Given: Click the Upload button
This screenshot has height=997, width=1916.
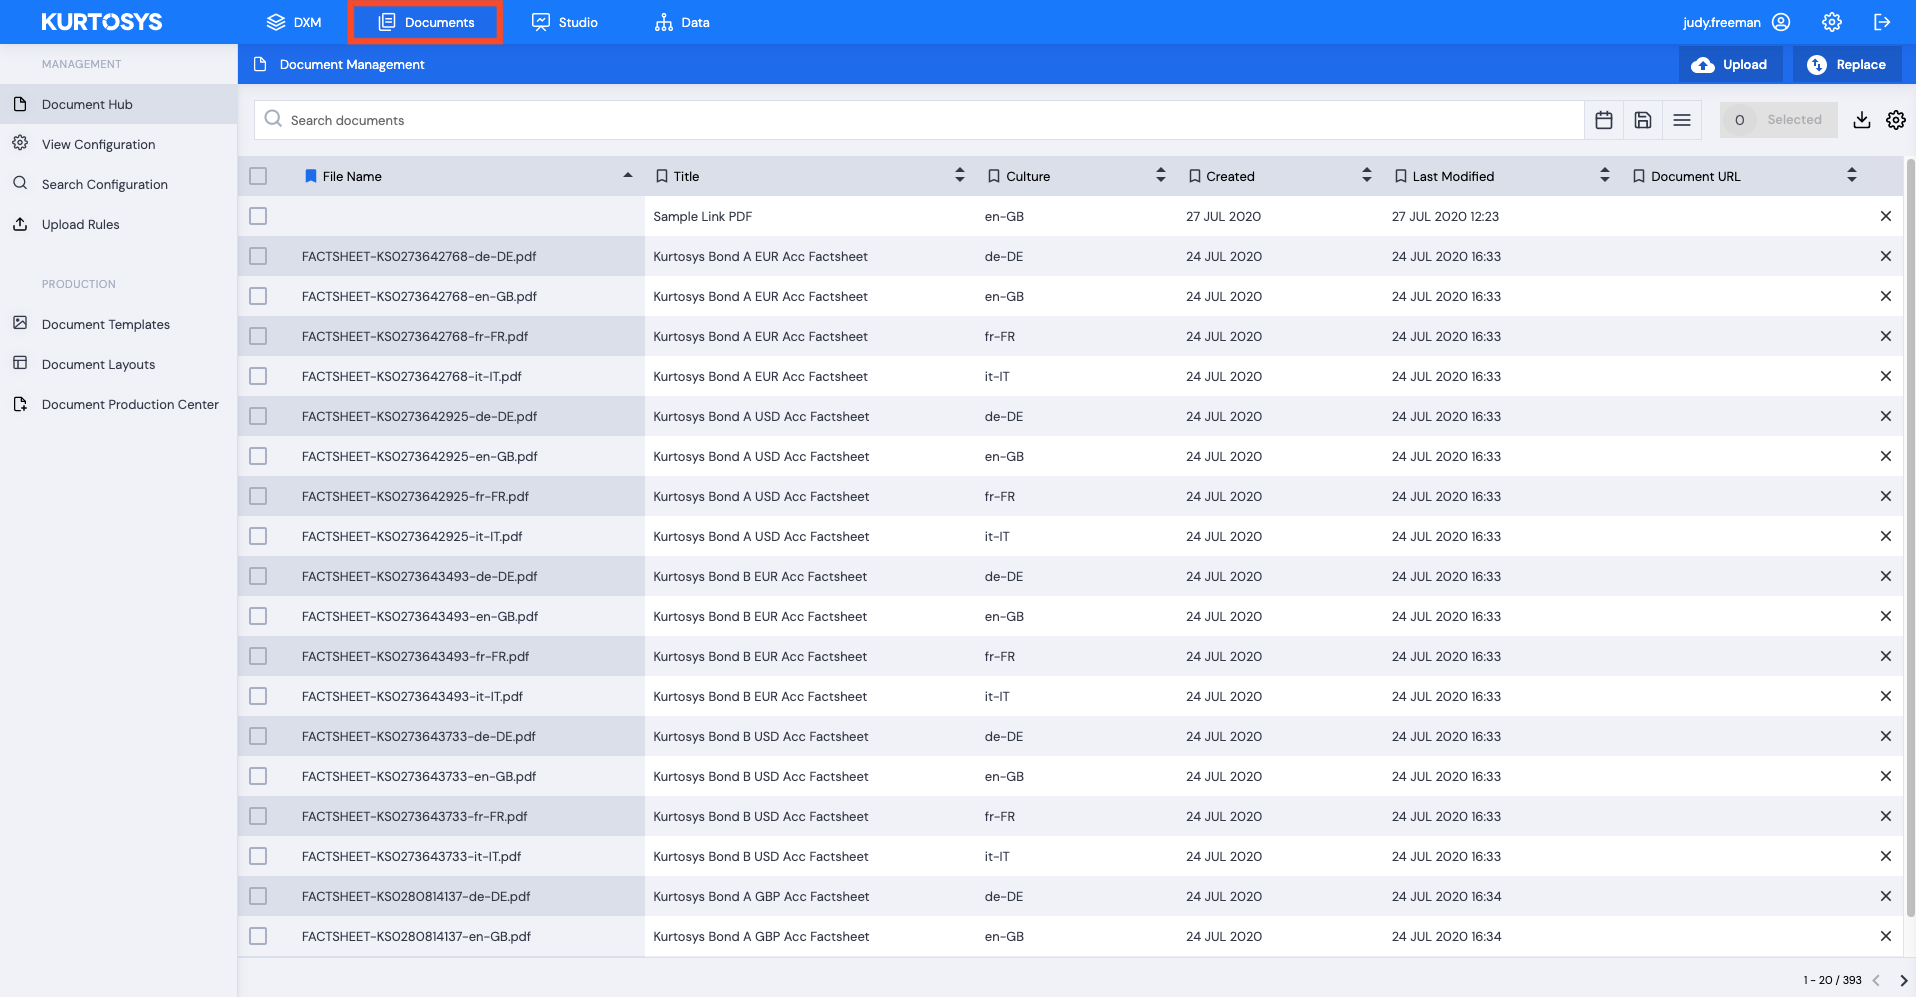Looking at the screenshot, I should click(x=1730, y=64).
